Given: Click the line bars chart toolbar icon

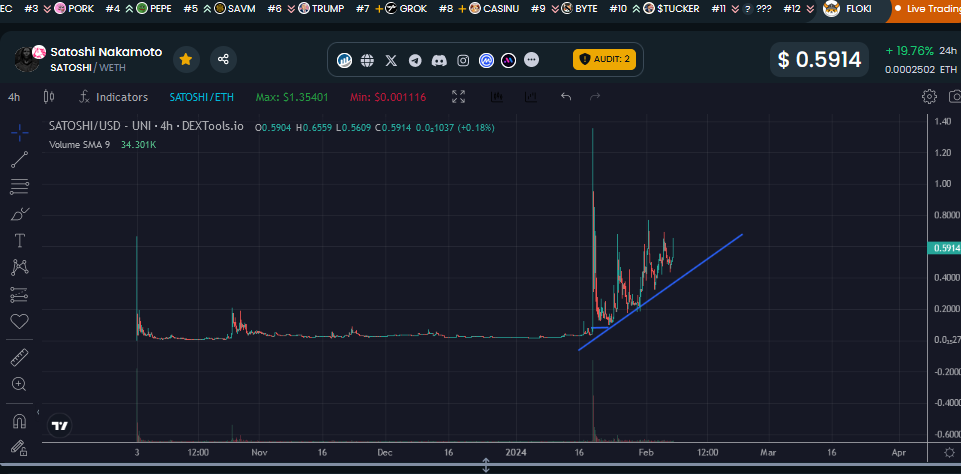Looking at the screenshot, I should [531, 97].
